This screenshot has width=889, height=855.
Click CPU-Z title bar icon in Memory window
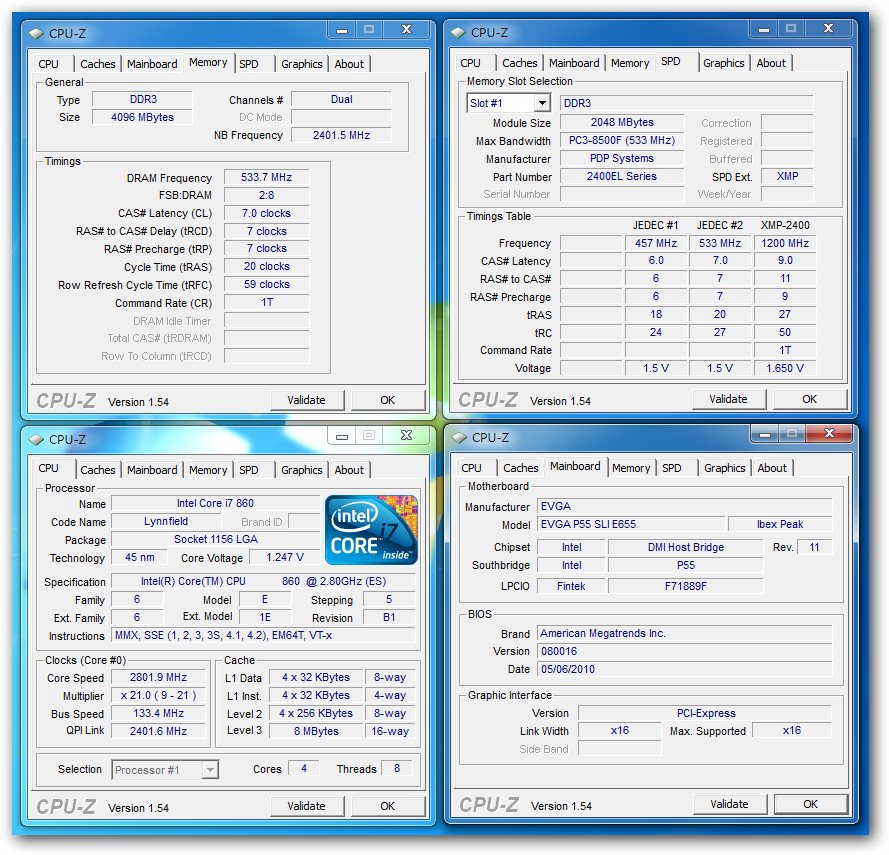(x=35, y=33)
